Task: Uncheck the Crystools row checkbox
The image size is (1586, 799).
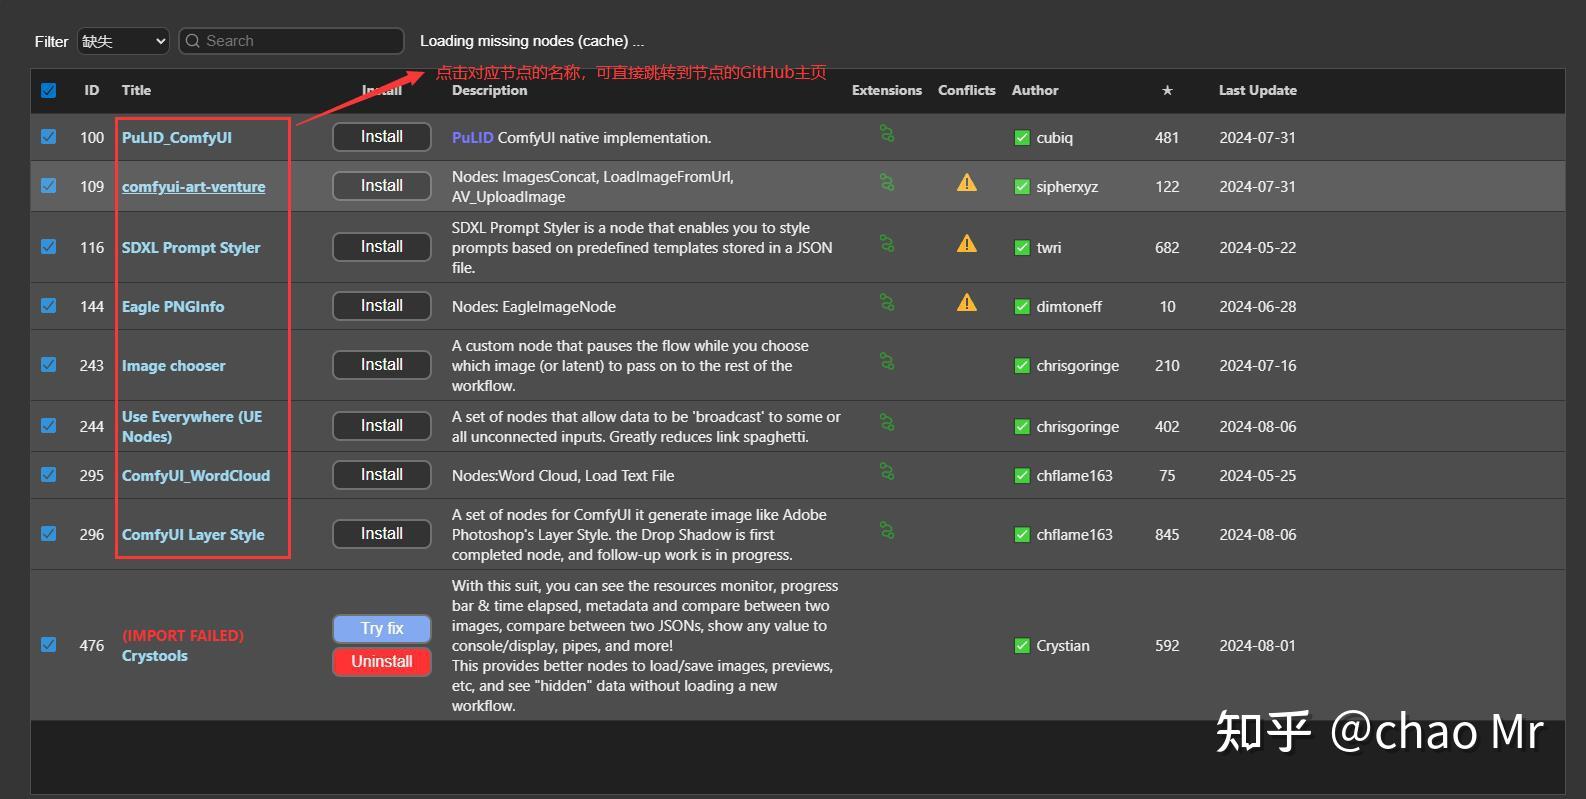Action: [49, 645]
